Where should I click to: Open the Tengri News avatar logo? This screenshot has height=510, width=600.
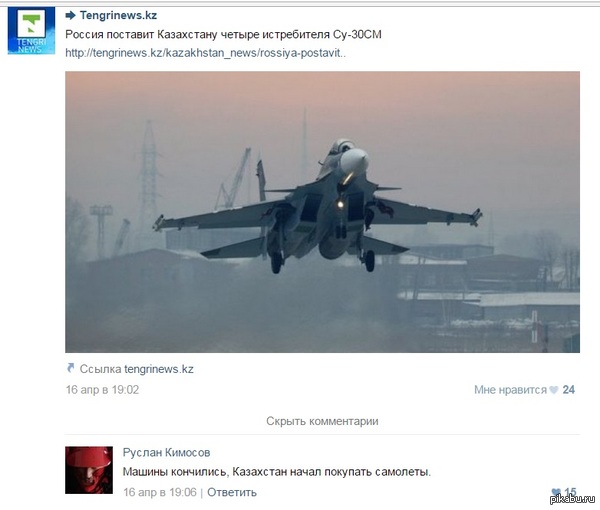[x=31, y=31]
